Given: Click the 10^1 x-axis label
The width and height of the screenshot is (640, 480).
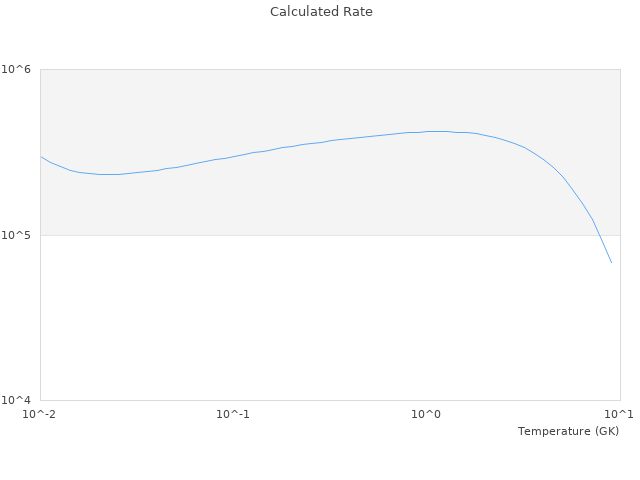Looking at the screenshot, I should coord(620,415).
